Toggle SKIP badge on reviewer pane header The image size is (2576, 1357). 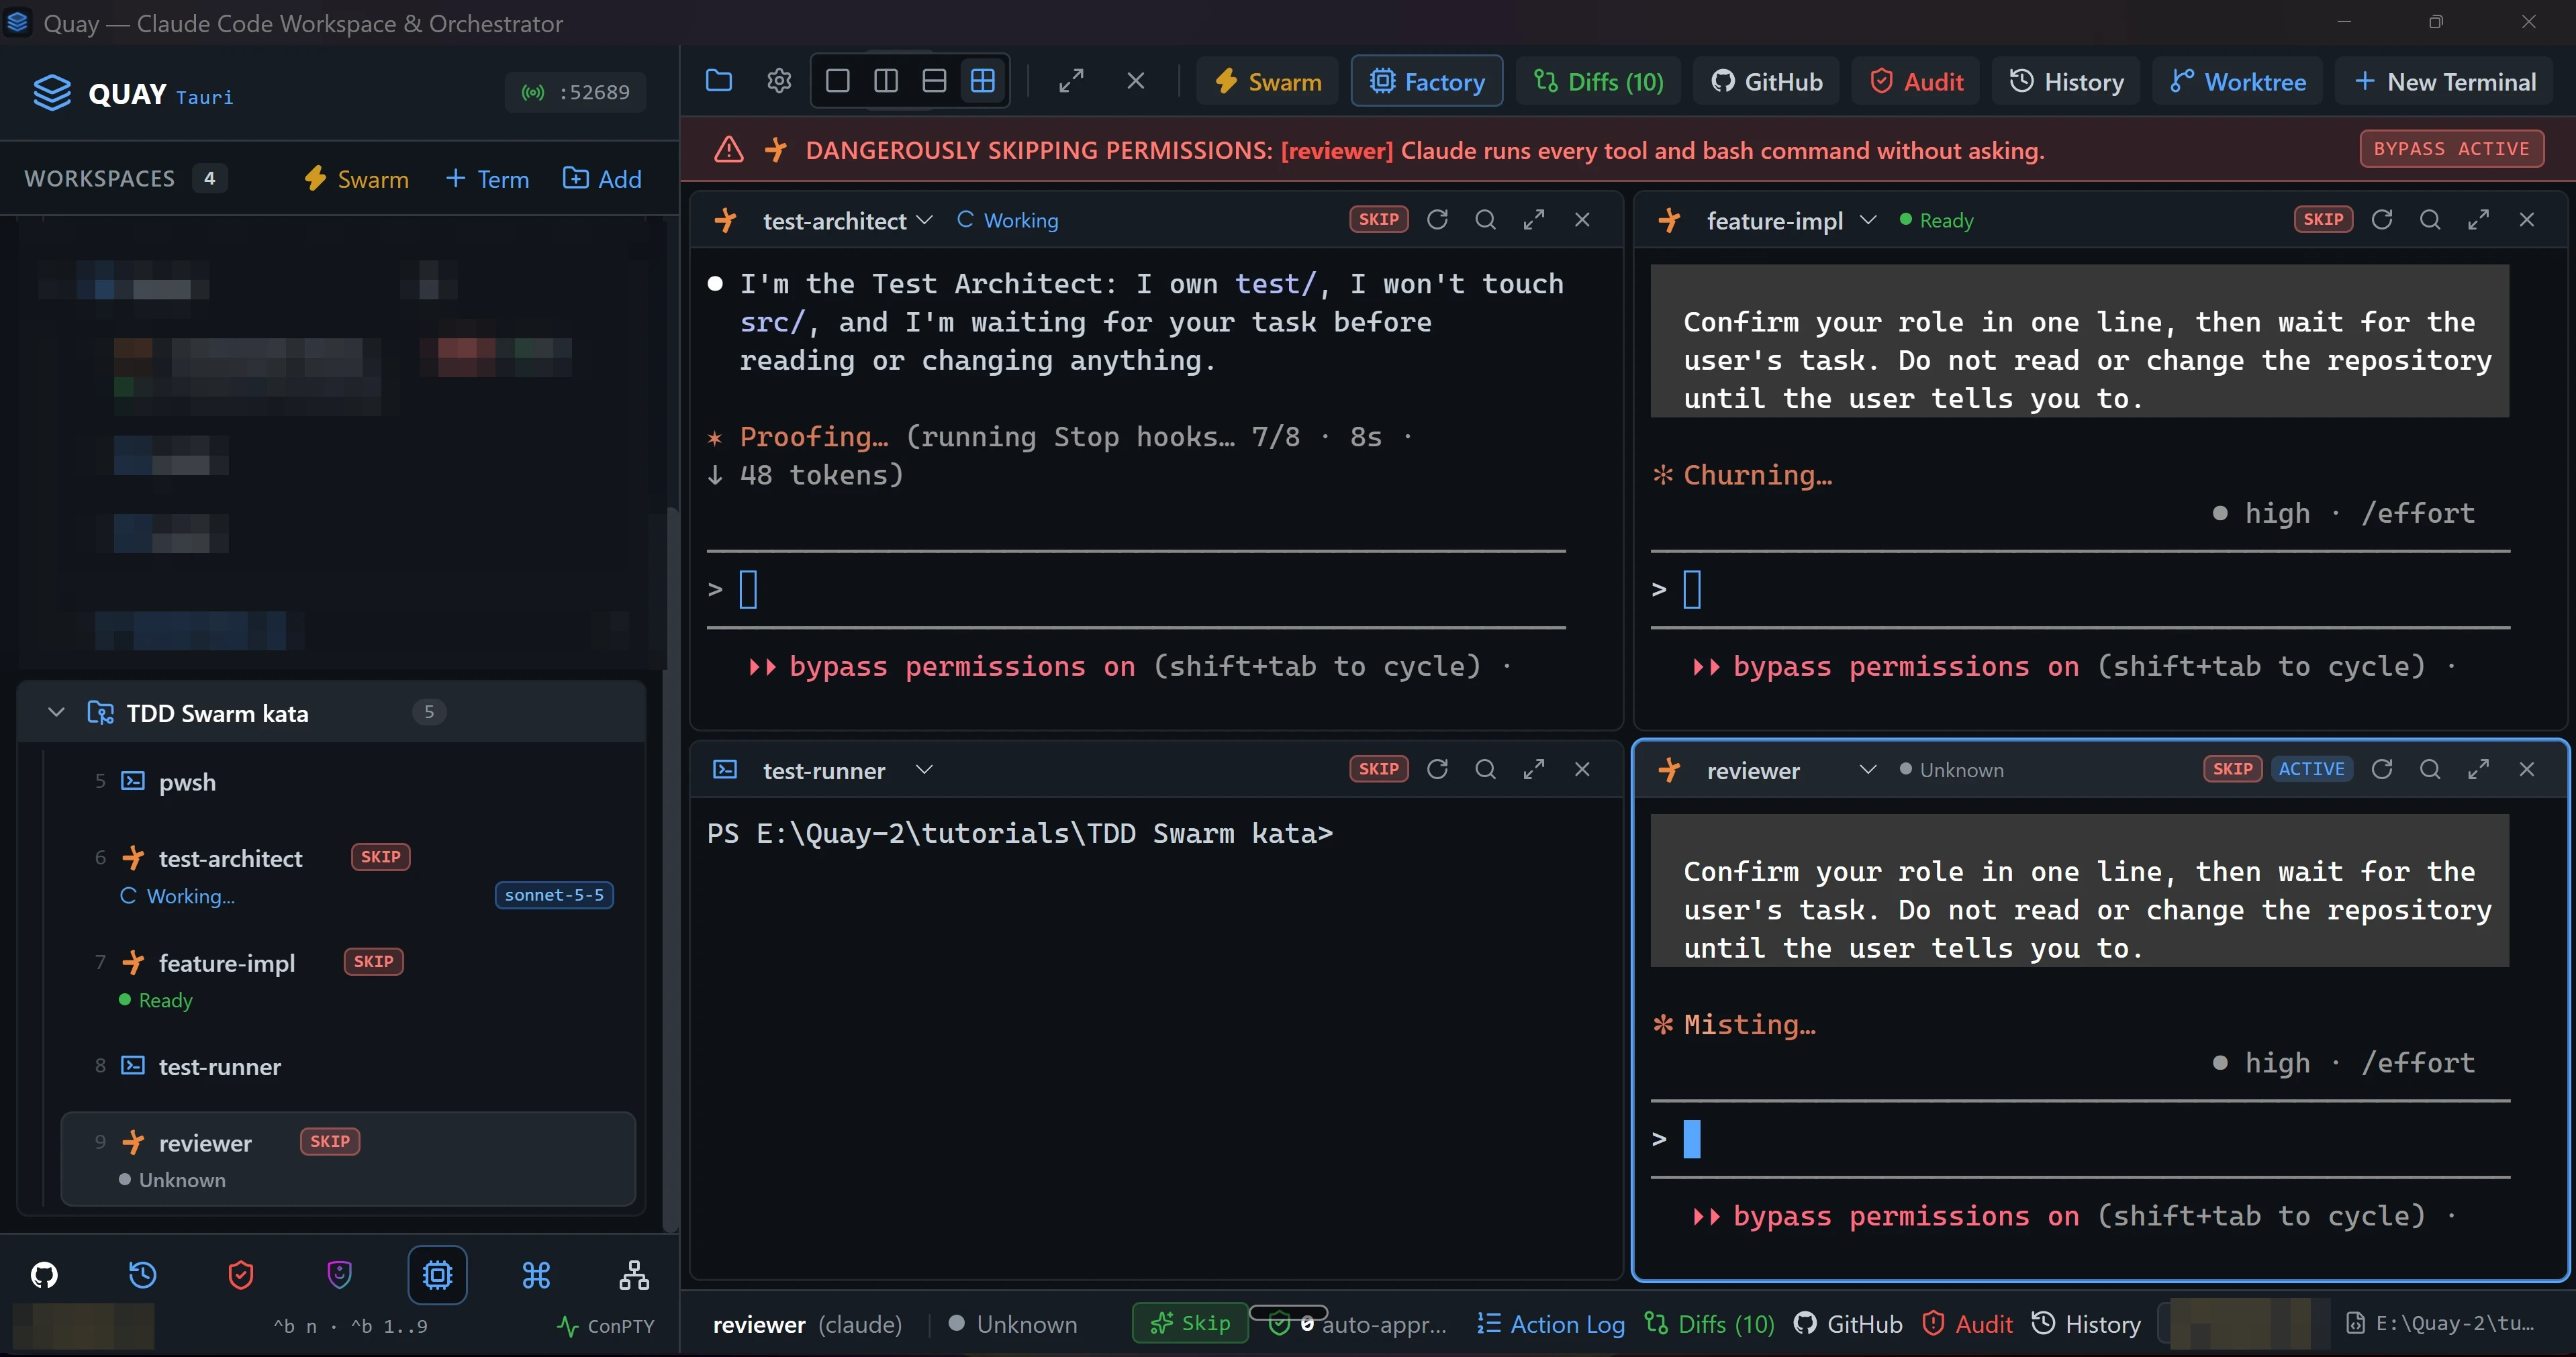coord(2232,769)
